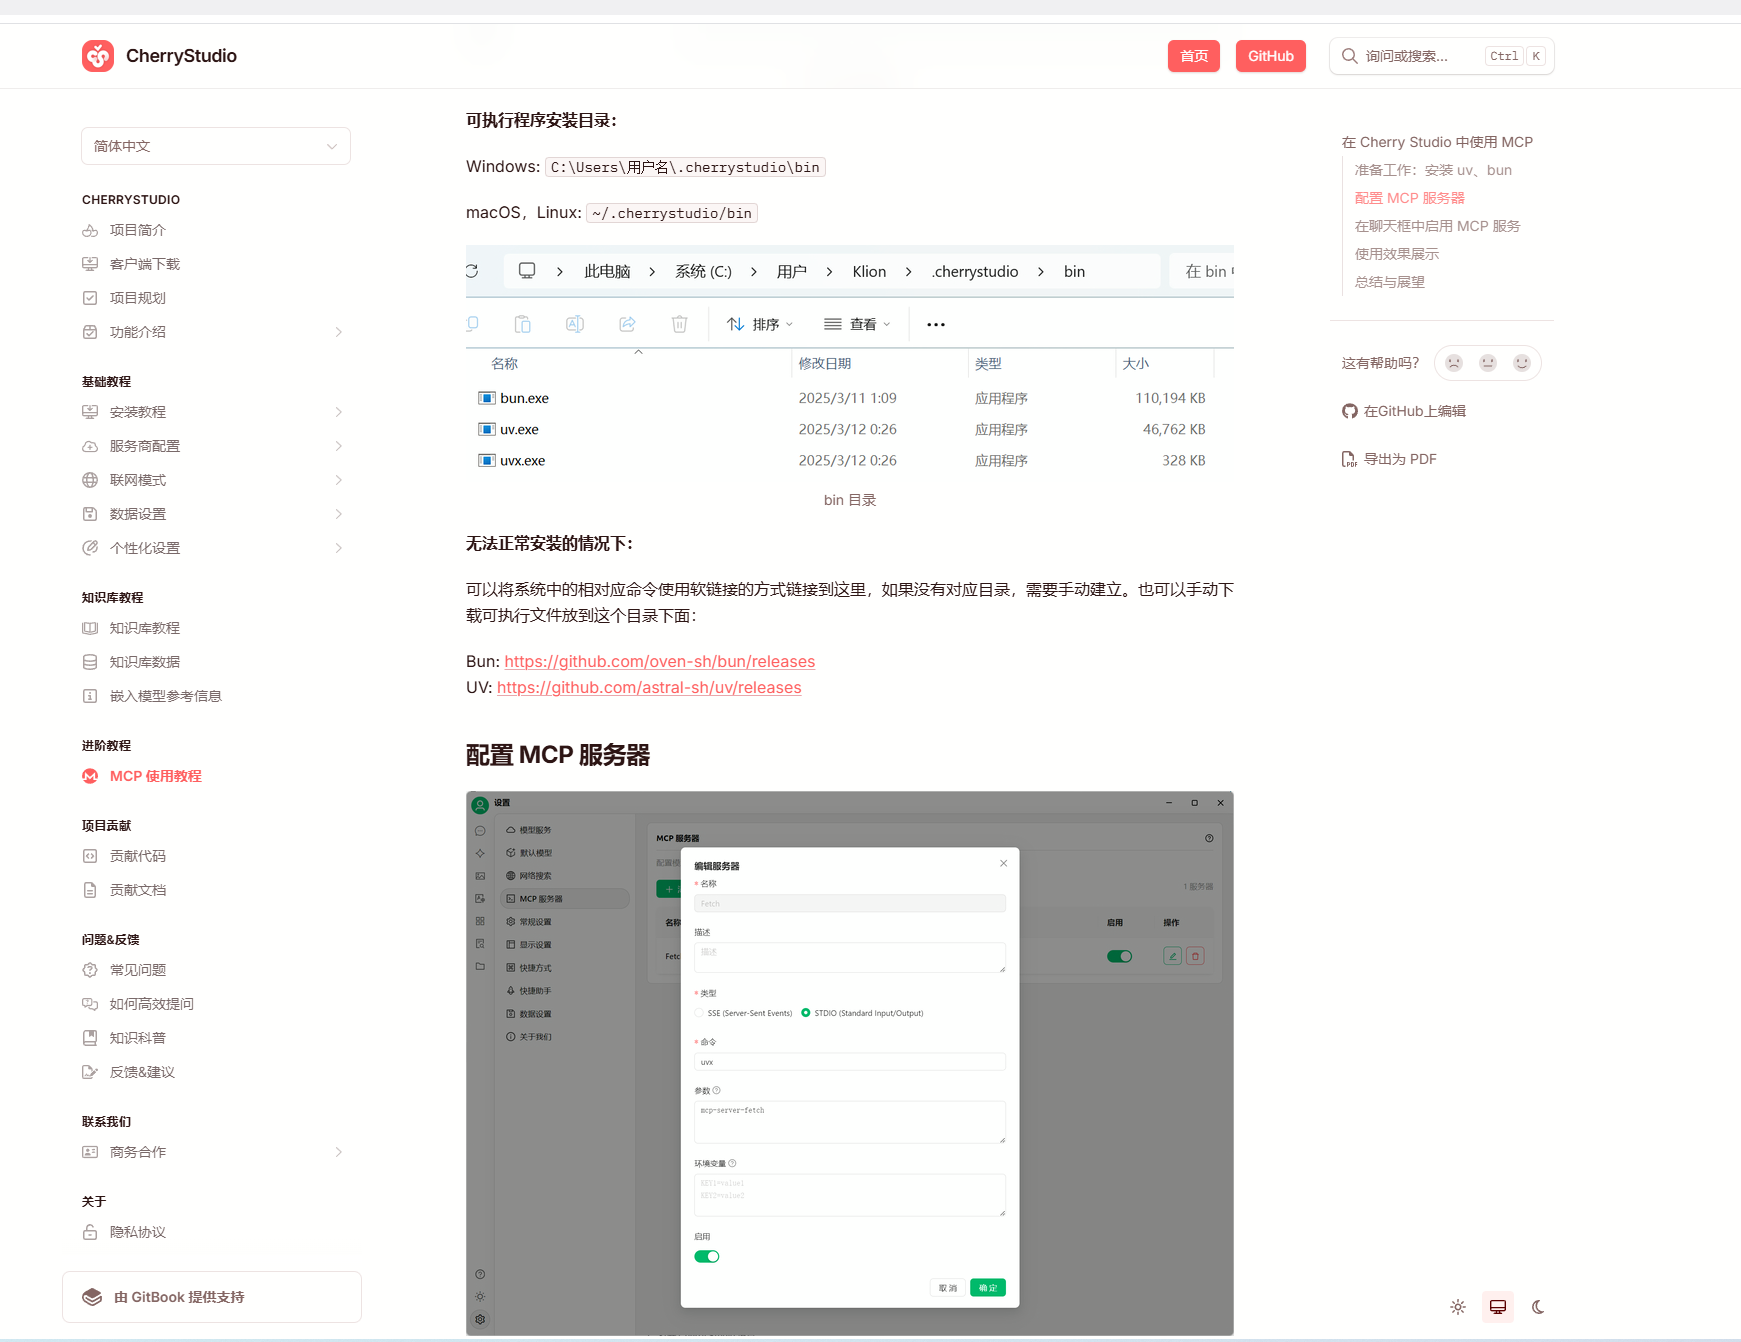1741x1342 pixels.
Task: Click the GitBook logo icon
Action: 92,1297
